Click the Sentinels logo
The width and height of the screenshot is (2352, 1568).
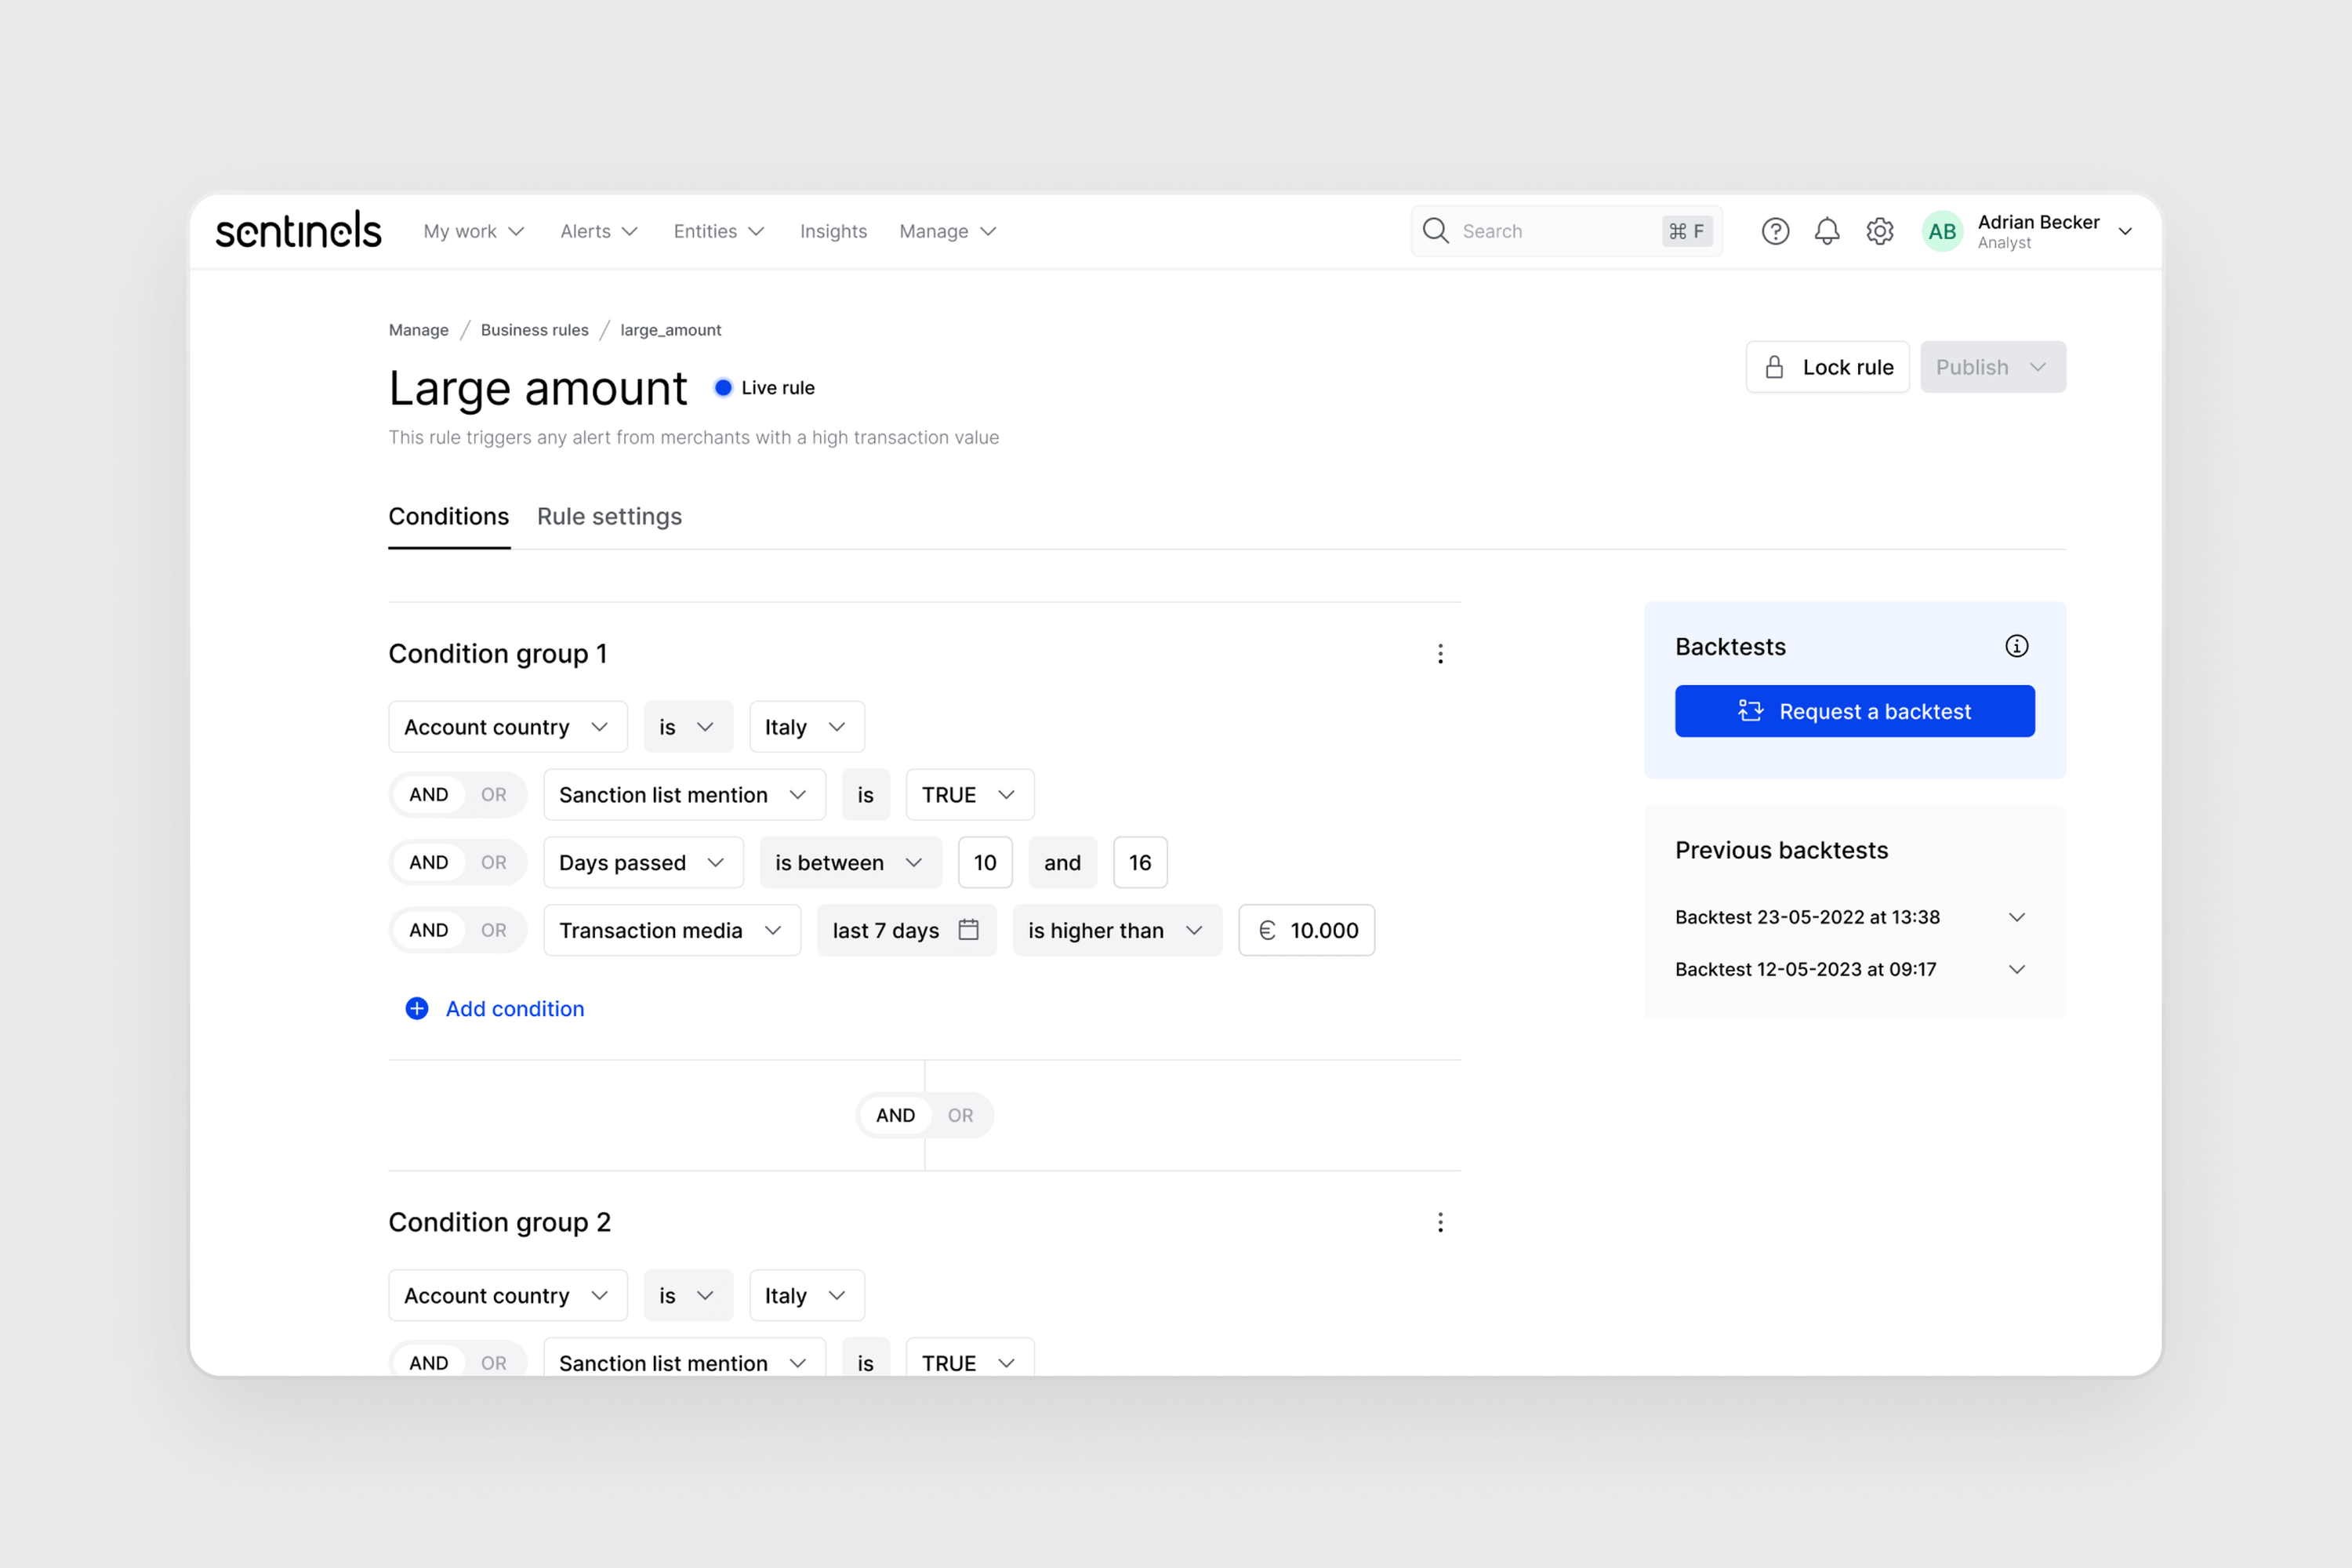coord(298,230)
